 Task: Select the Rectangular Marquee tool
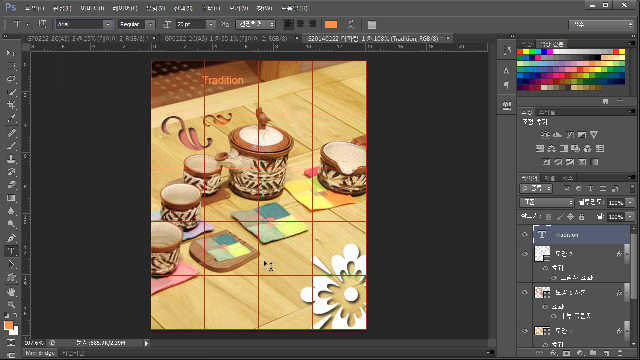pyautogui.click(x=11, y=66)
